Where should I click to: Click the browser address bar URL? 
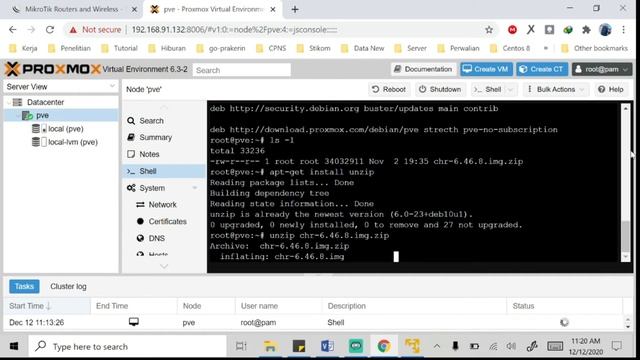(235, 30)
